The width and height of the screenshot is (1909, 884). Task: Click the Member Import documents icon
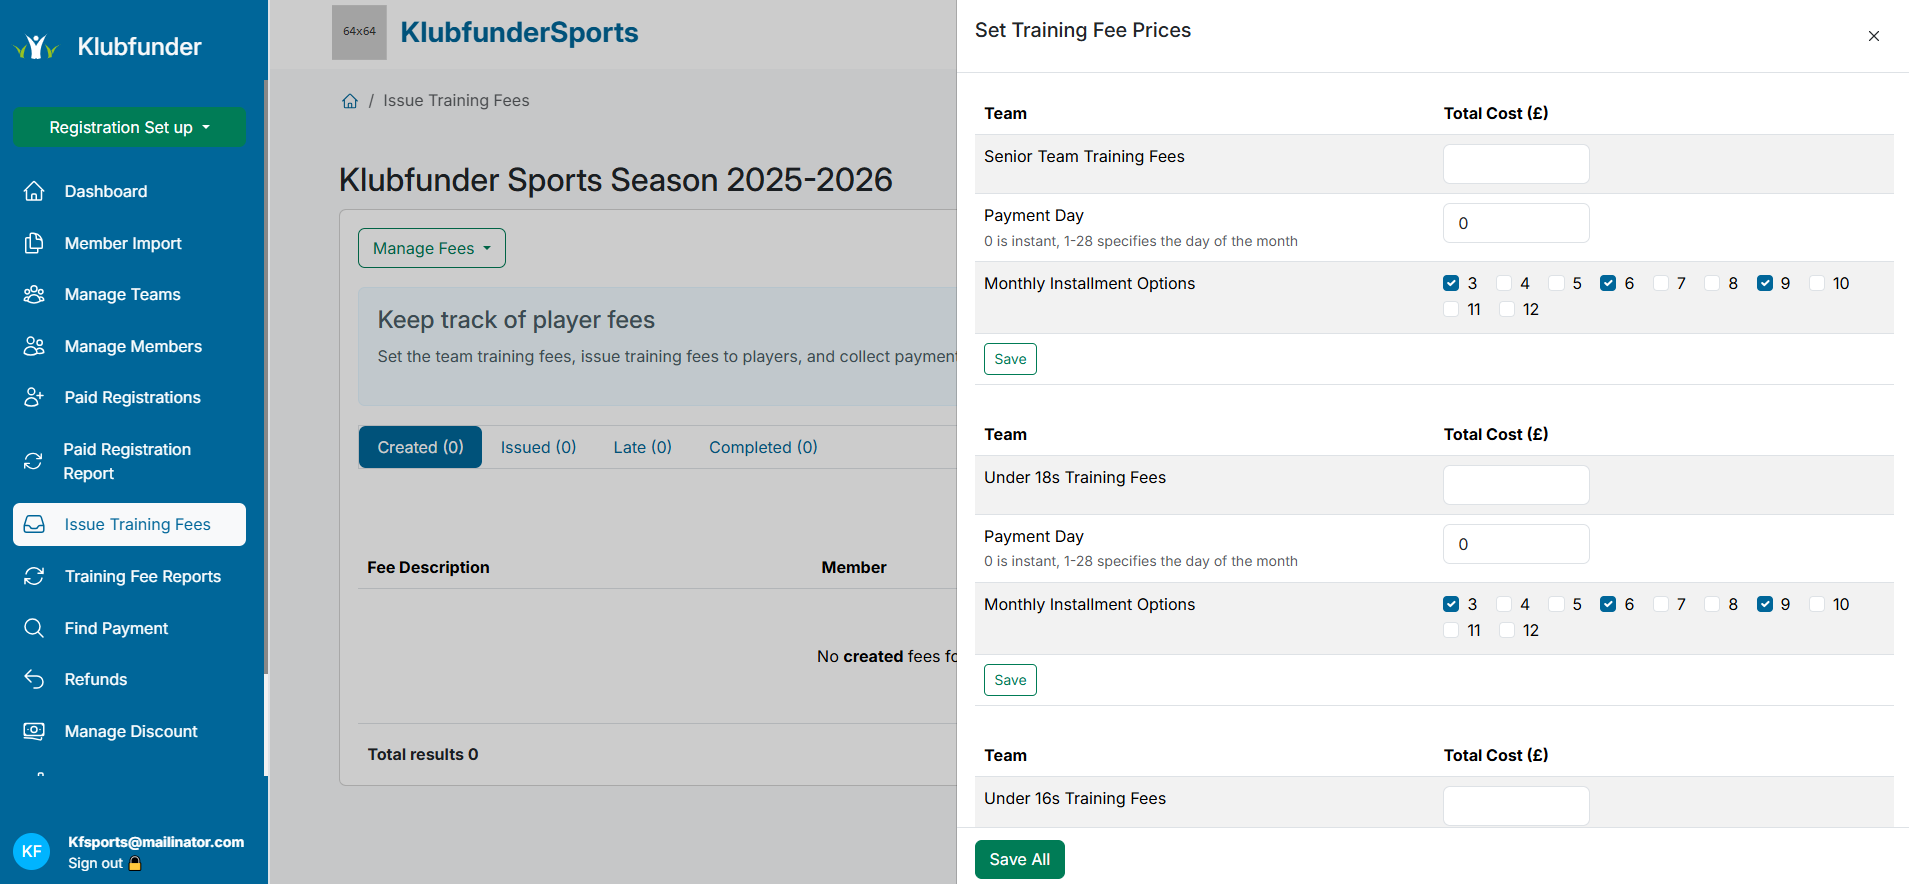coord(34,243)
